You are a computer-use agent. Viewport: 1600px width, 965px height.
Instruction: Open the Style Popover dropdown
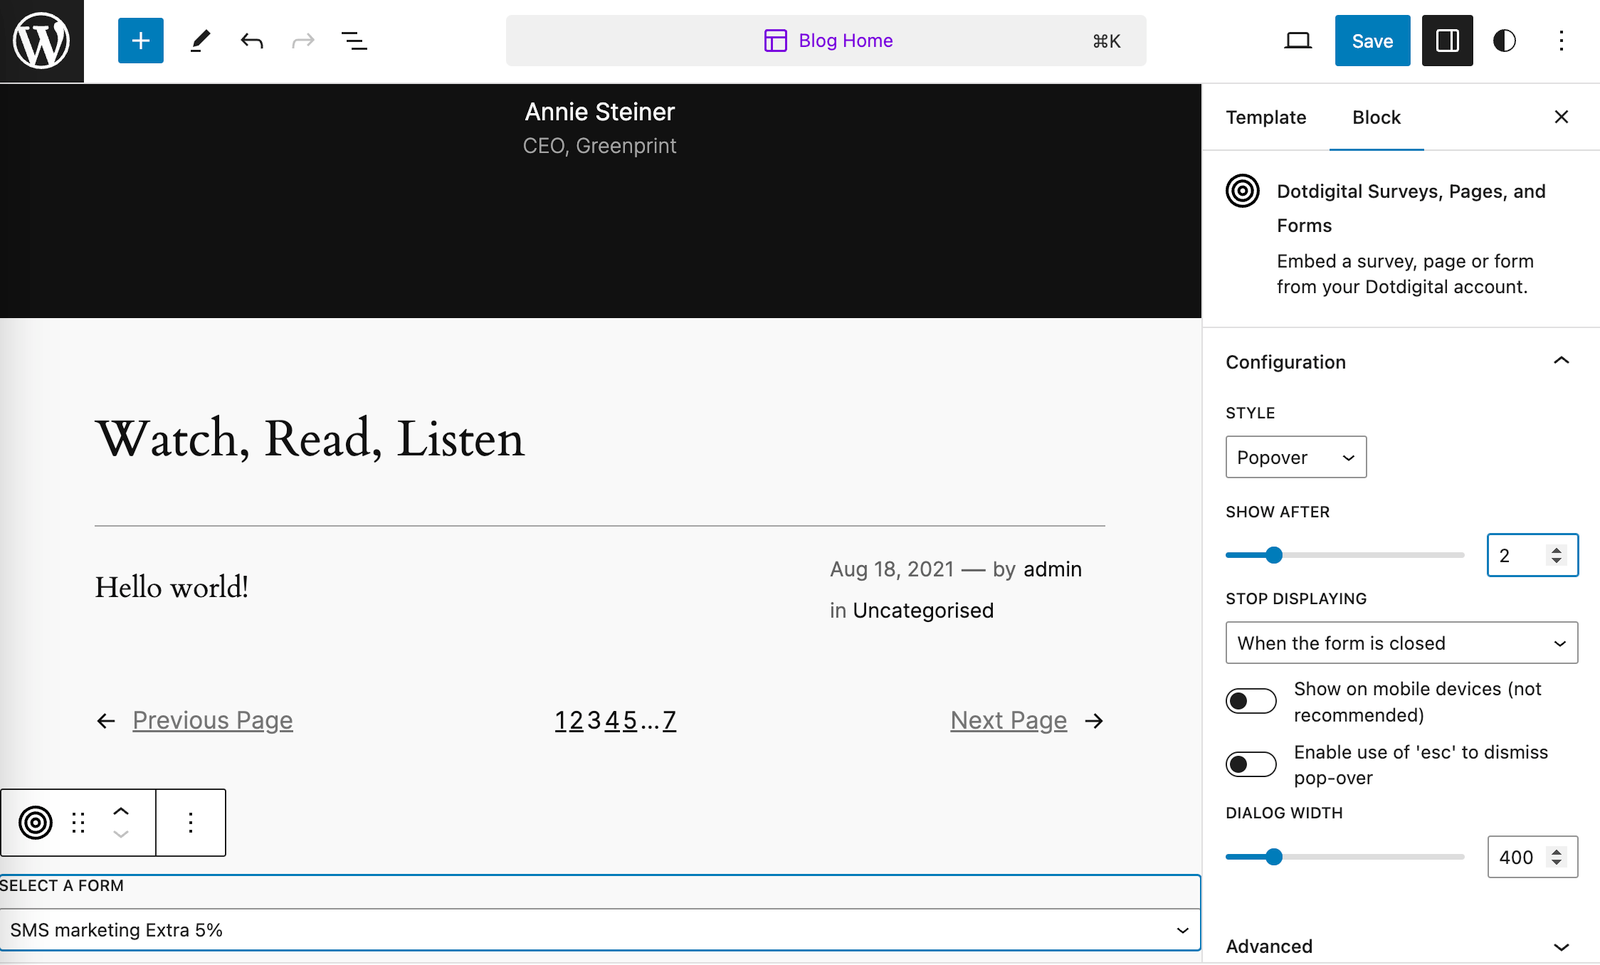pos(1295,457)
